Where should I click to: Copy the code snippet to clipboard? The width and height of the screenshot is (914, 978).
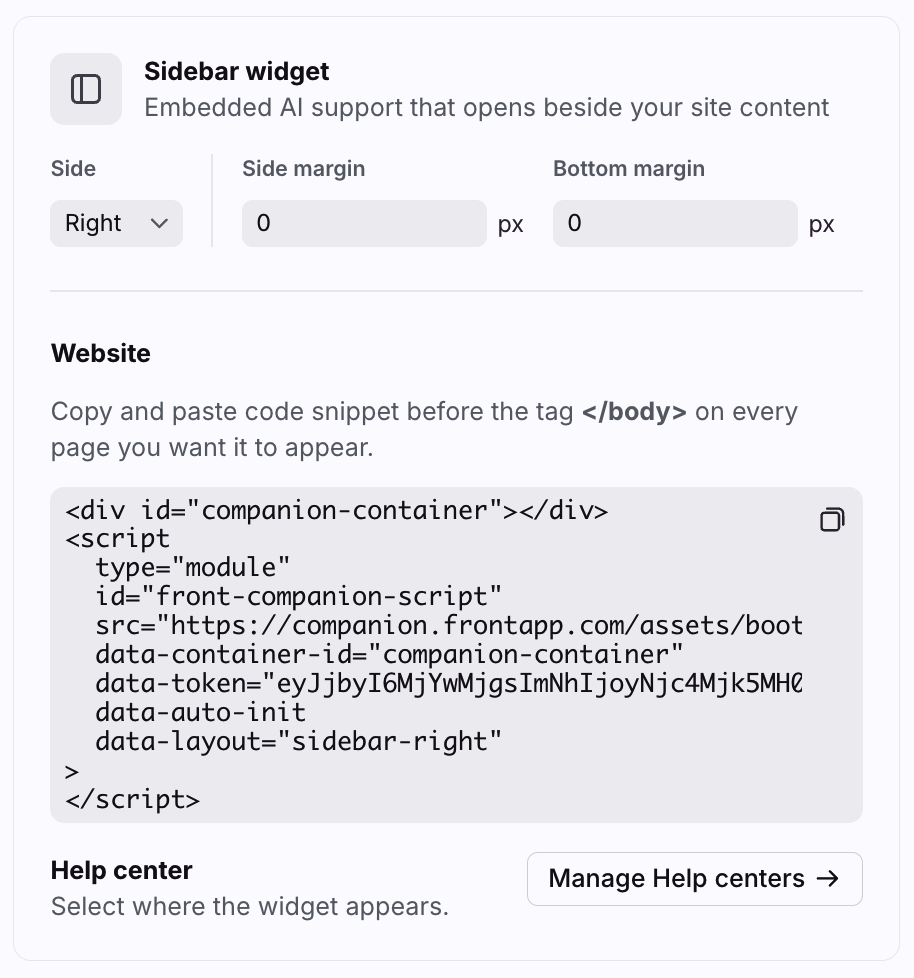click(x=832, y=520)
